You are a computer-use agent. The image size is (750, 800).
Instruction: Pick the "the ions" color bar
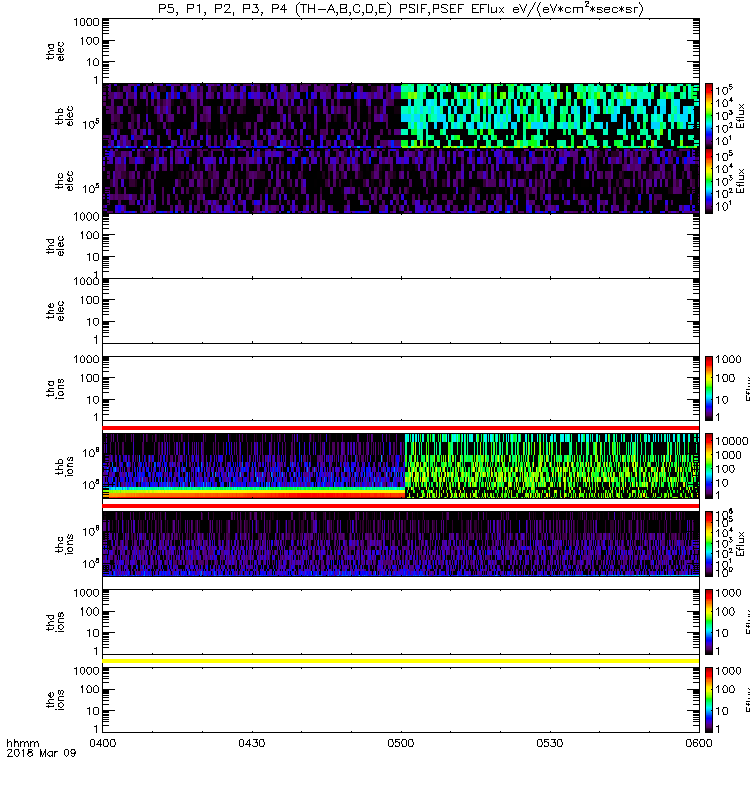[x=709, y=700]
